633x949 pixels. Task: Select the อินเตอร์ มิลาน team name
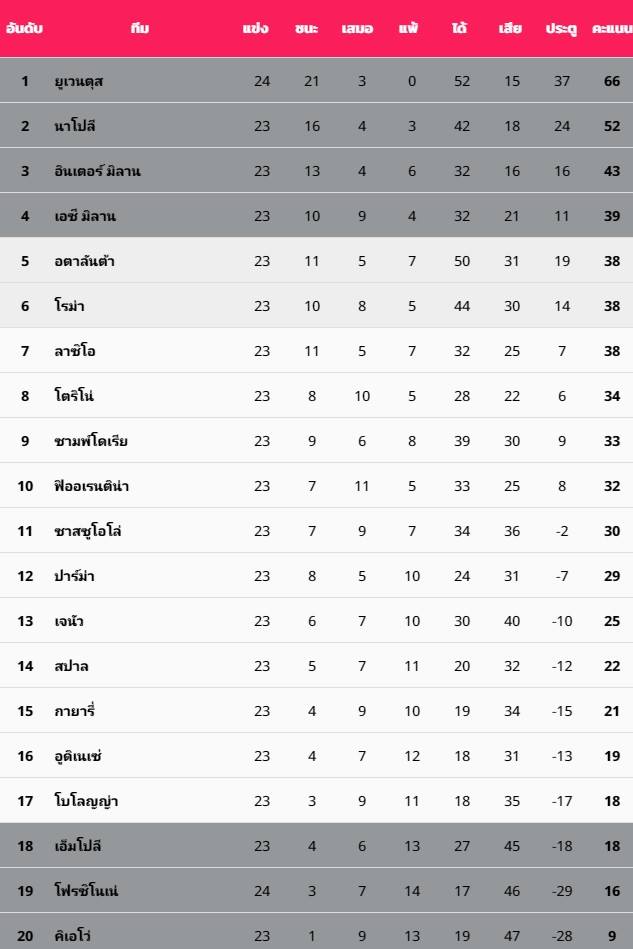97,171
